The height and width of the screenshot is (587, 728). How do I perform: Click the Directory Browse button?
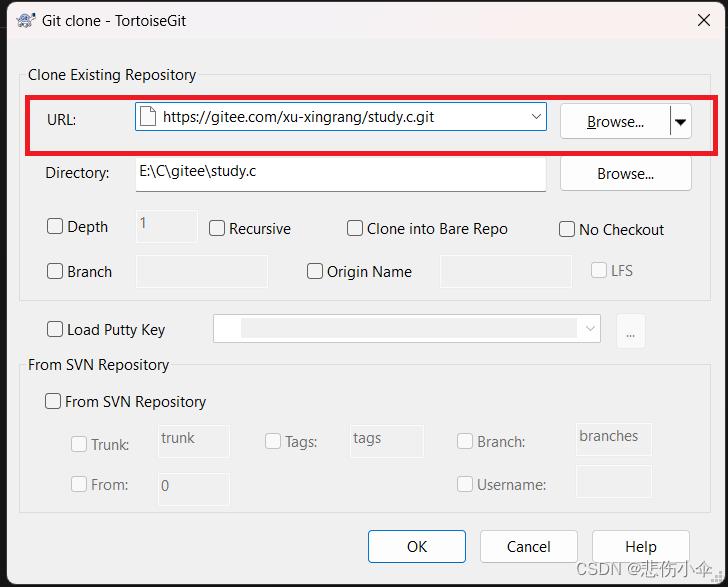click(625, 174)
